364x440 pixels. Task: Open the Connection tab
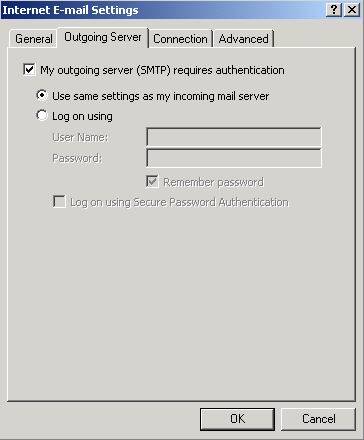coord(180,39)
